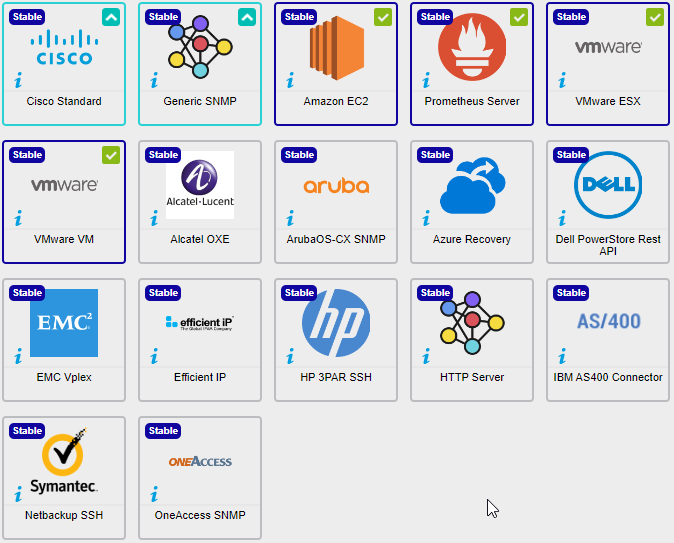This screenshot has width=674, height=543.
Task: Click the Amazon EC2 orange logo
Action: coord(337,47)
